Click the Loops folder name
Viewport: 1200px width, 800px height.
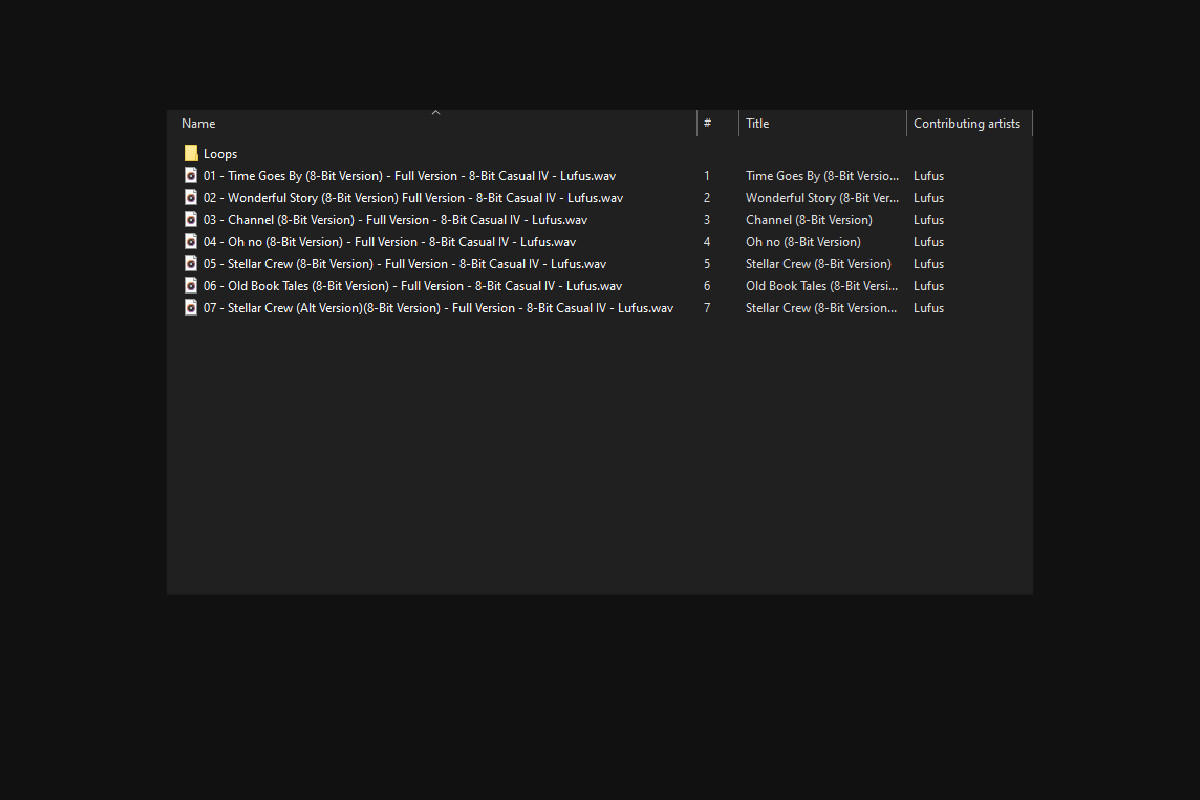click(x=221, y=154)
